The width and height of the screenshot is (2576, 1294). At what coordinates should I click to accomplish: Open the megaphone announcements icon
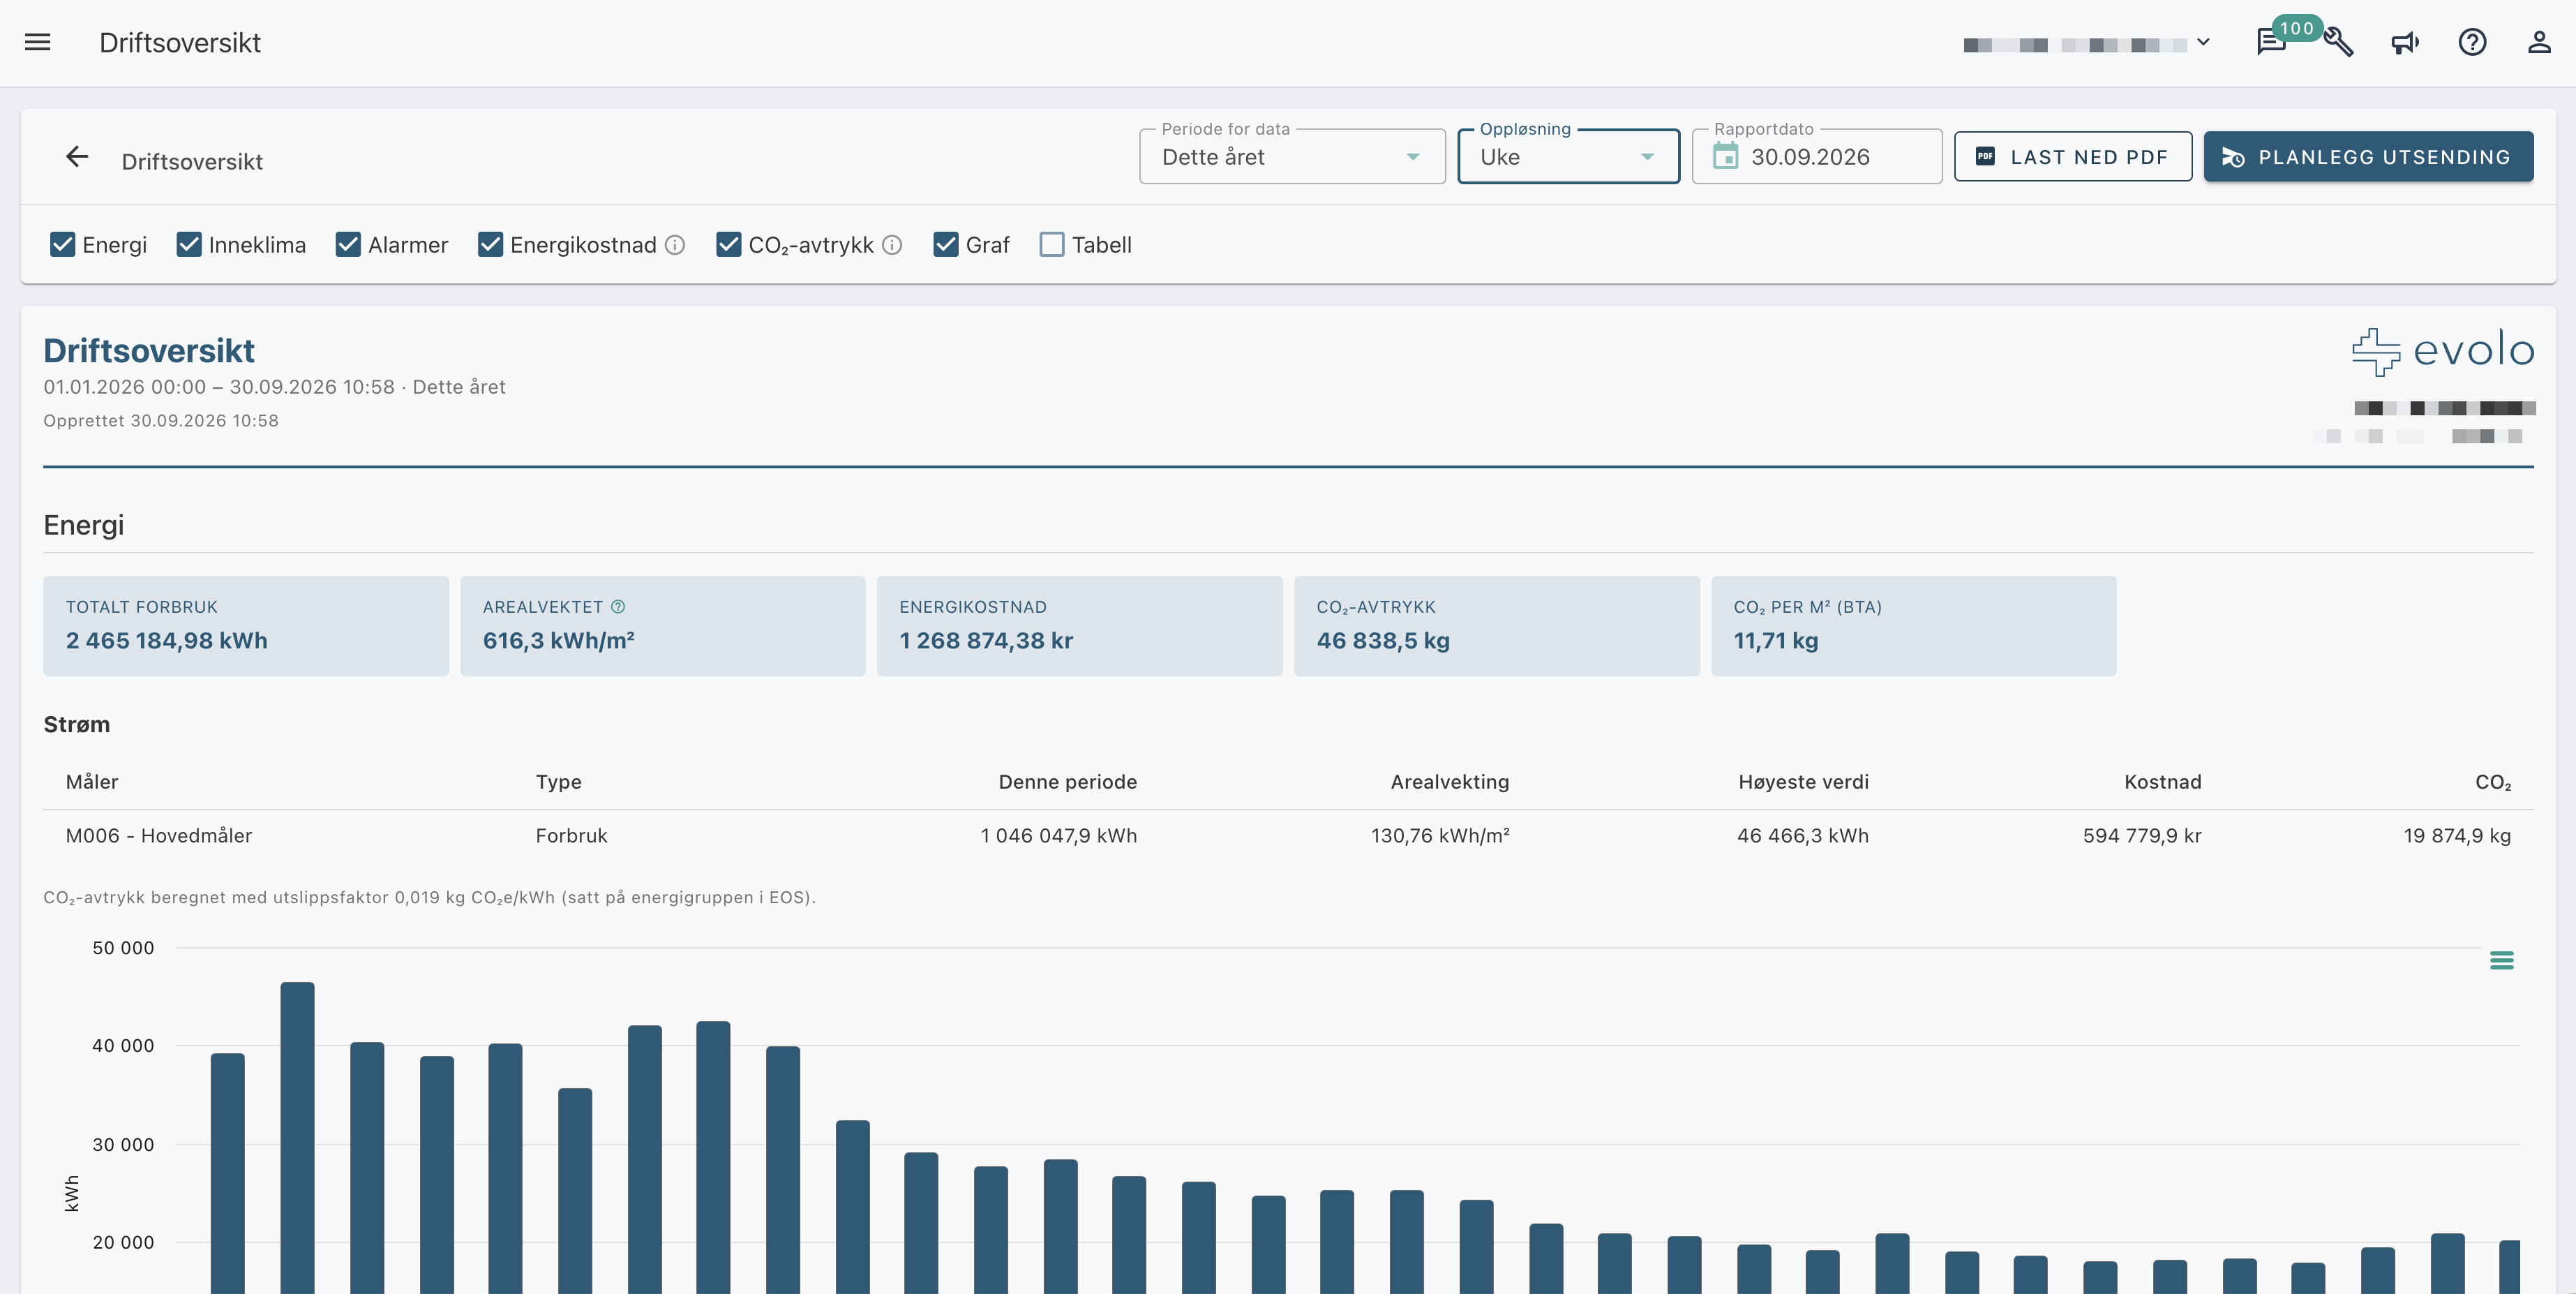[x=2405, y=42]
